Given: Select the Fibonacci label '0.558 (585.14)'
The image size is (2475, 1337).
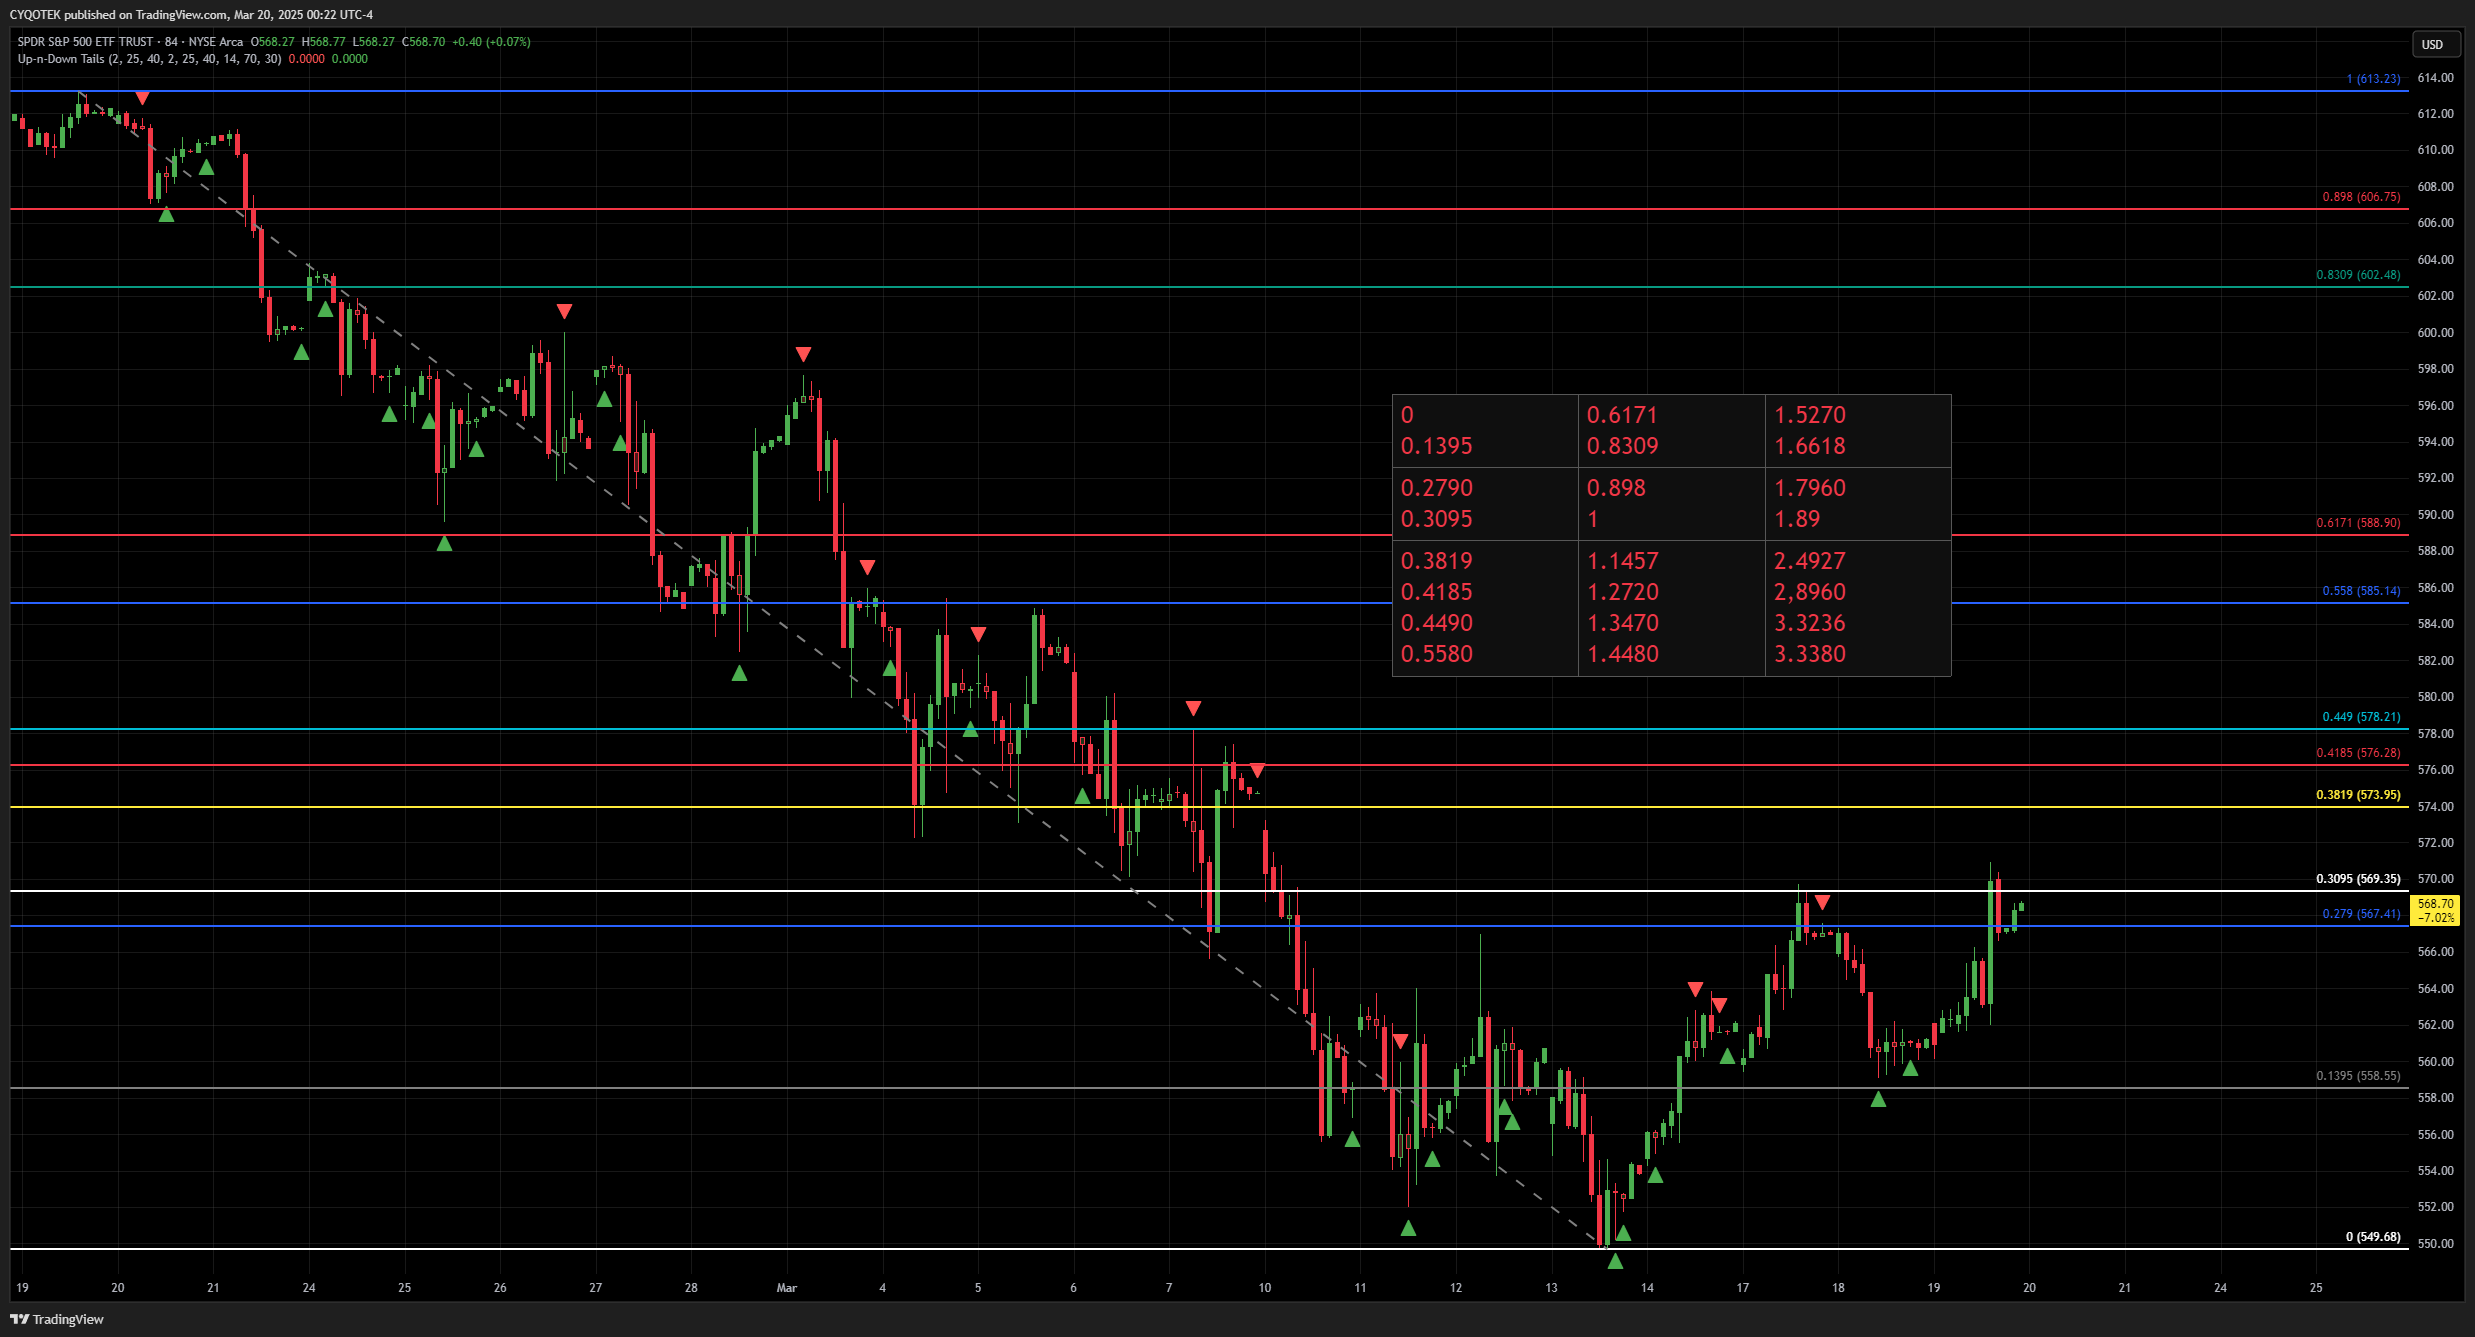Looking at the screenshot, I should [2361, 591].
